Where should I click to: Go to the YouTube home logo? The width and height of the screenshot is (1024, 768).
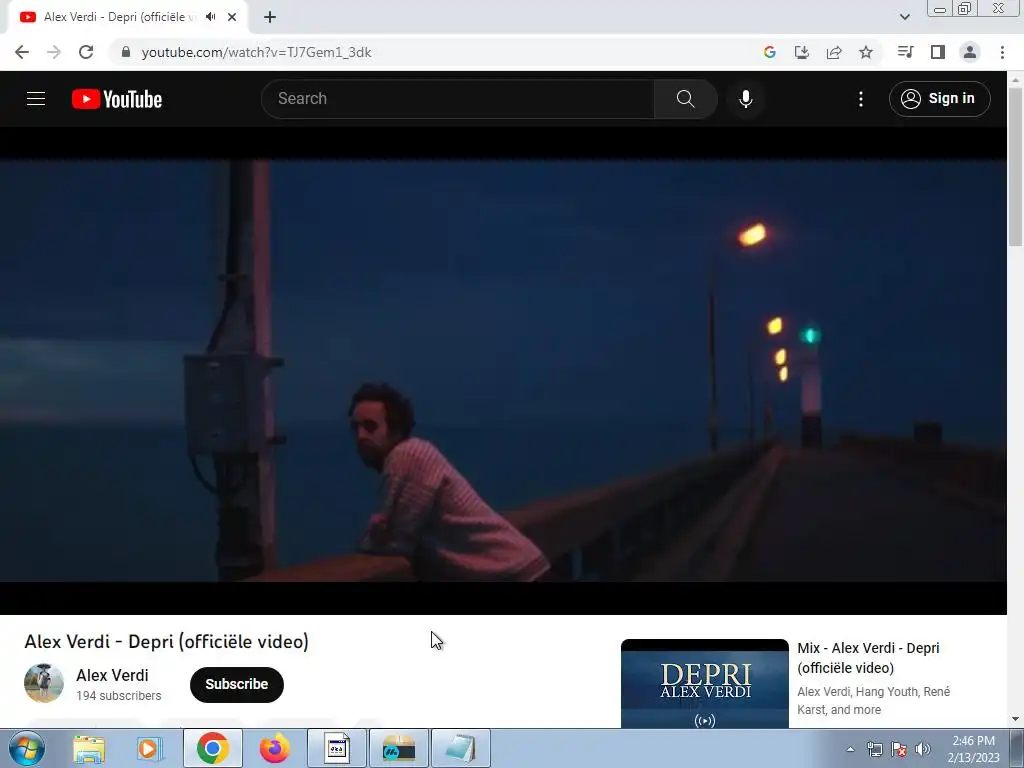click(117, 99)
